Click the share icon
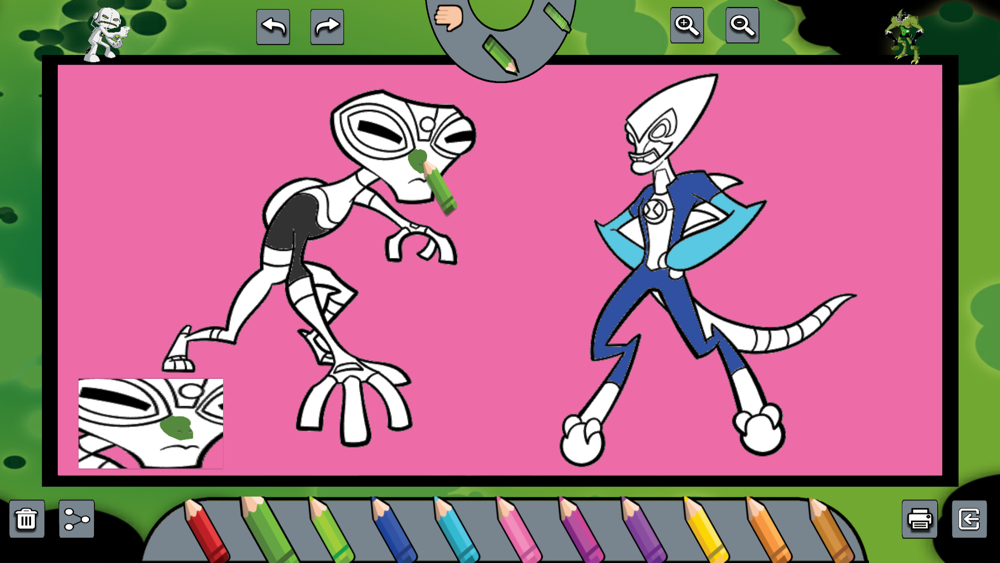1000x563 pixels. tap(77, 518)
